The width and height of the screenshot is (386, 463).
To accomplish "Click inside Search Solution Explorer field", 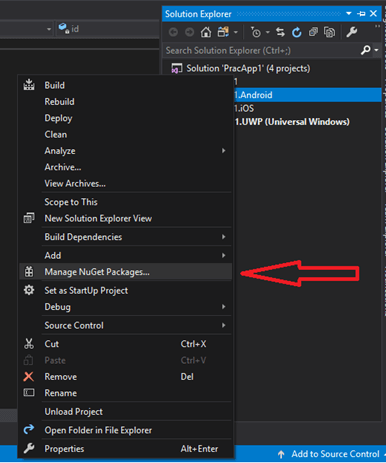I will pos(262,50).
